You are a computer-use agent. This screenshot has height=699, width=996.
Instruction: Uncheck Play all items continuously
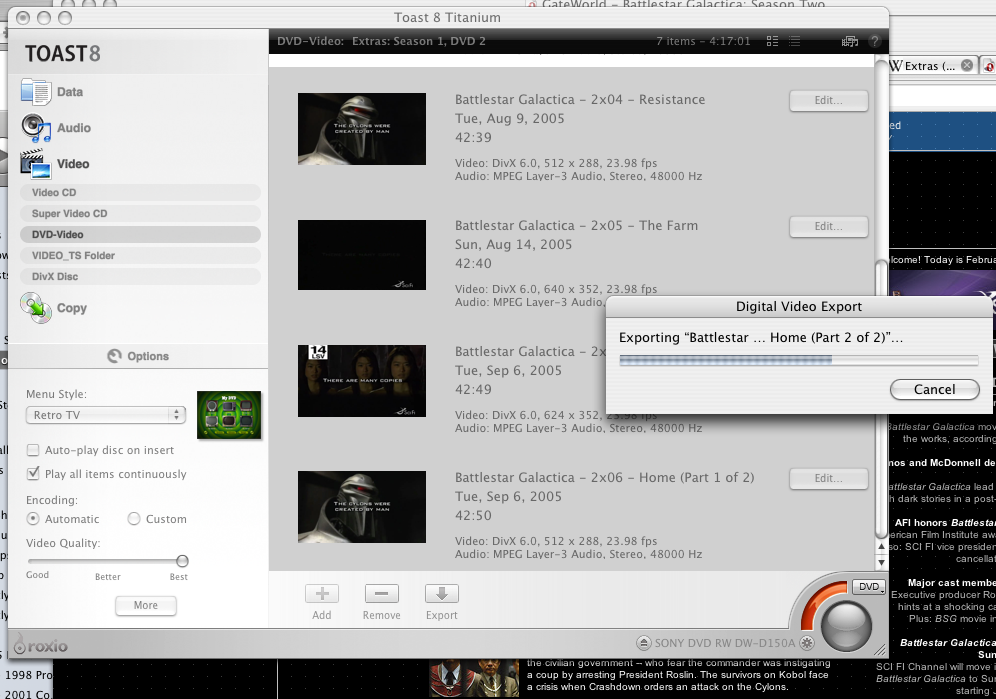[x=34, y=474]
